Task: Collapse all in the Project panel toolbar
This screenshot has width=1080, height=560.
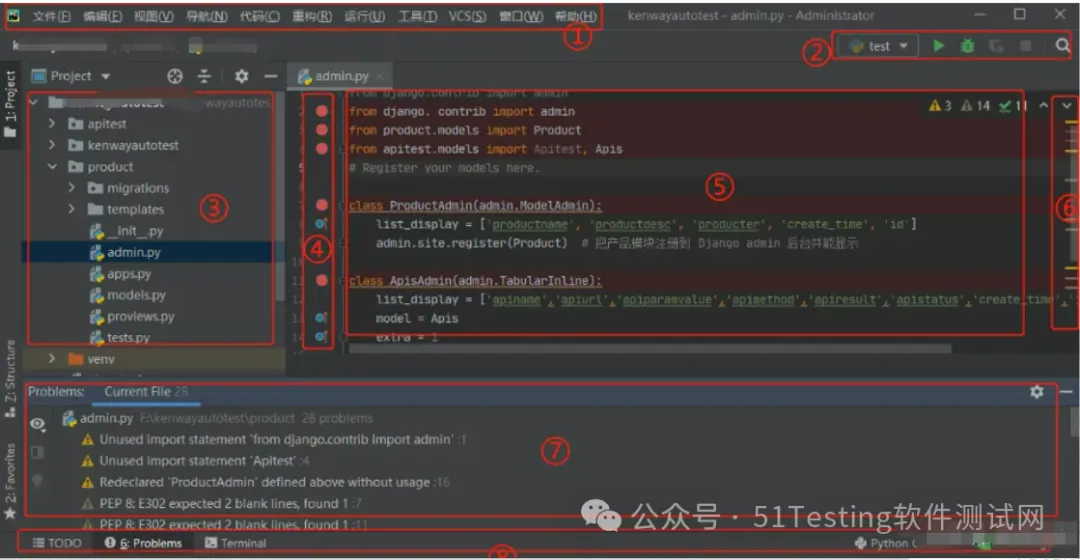Action: 205,76
